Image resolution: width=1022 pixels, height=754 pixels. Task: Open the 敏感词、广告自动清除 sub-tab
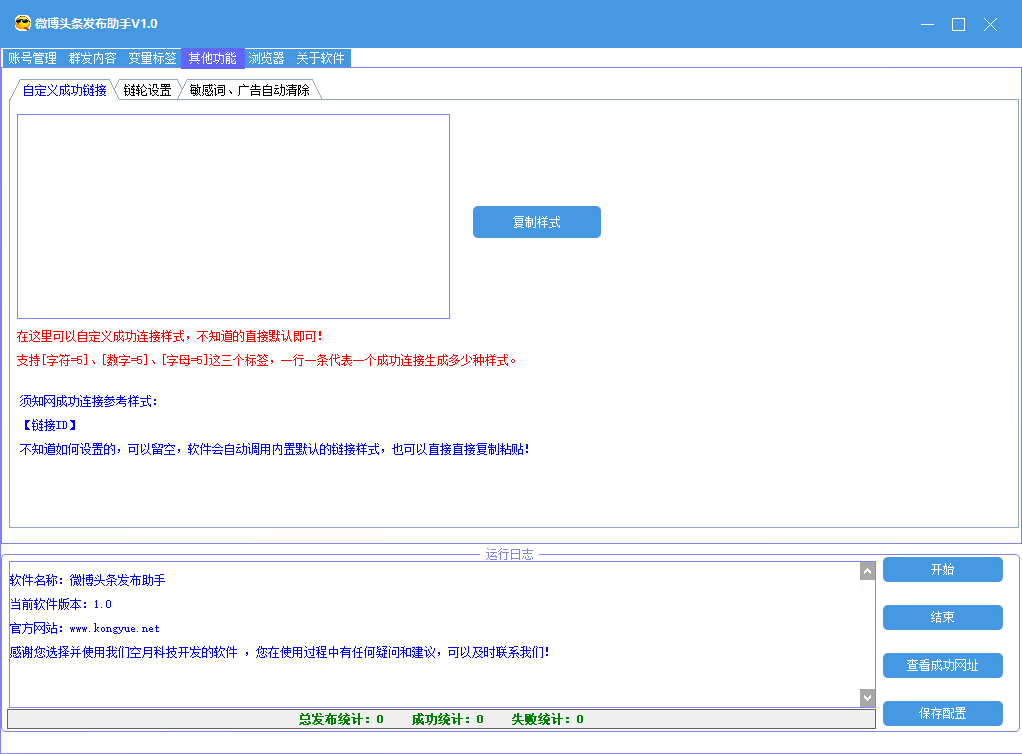pos(250,90)
